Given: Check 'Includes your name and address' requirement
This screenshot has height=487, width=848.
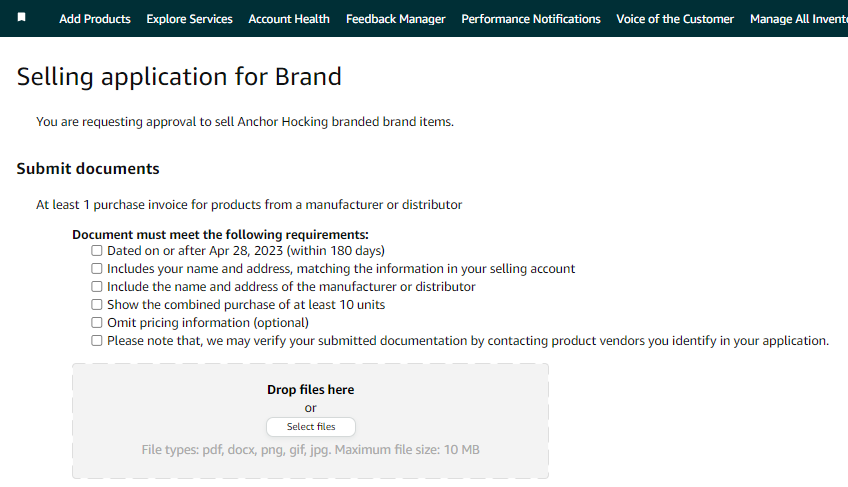Looking at the screenshot, I should click(97, 268).
